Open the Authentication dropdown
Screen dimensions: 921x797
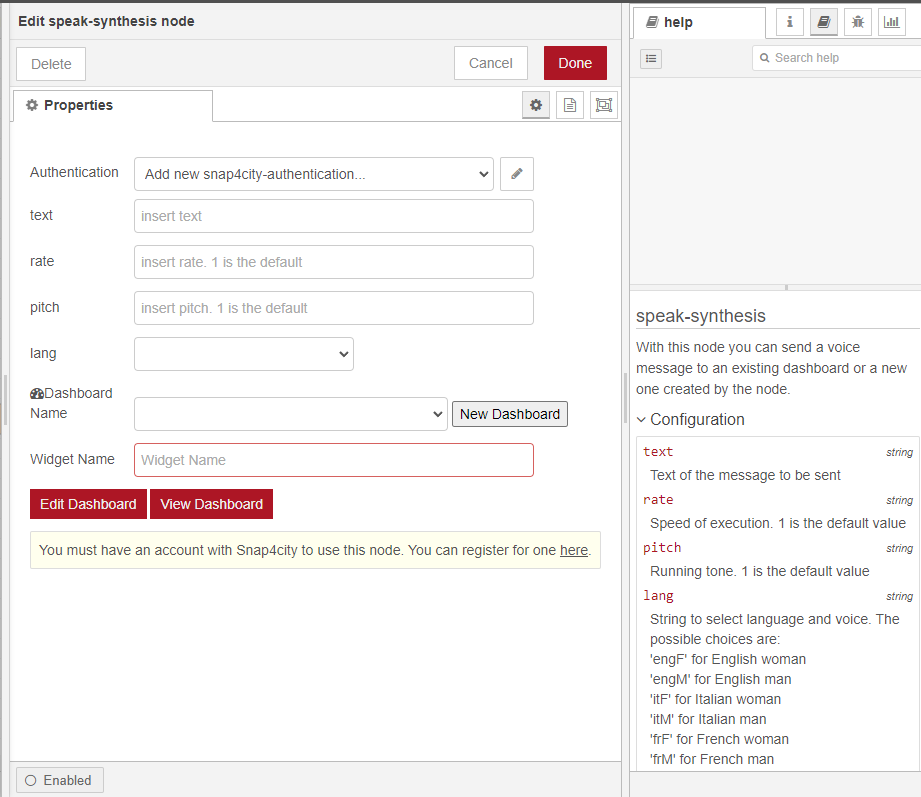[x=314, y=174]
